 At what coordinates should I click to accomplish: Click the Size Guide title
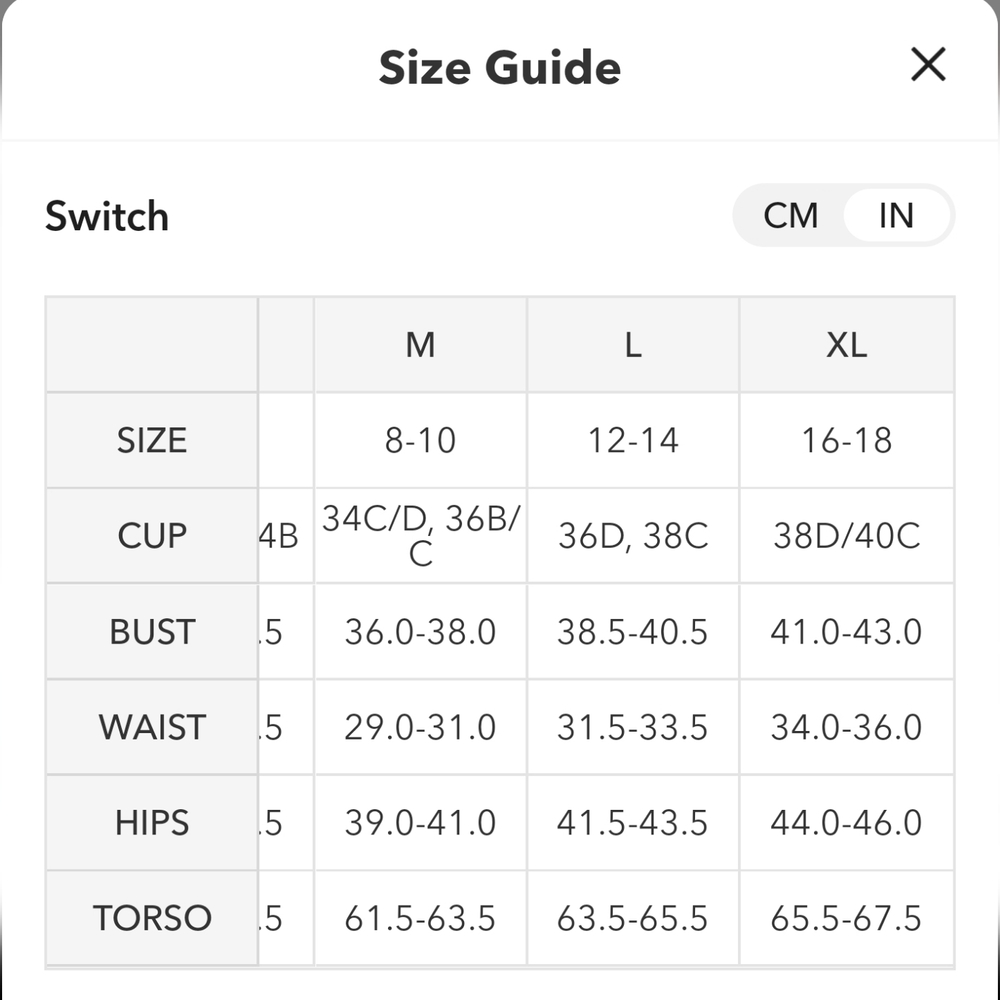click(x=499, y=68)
